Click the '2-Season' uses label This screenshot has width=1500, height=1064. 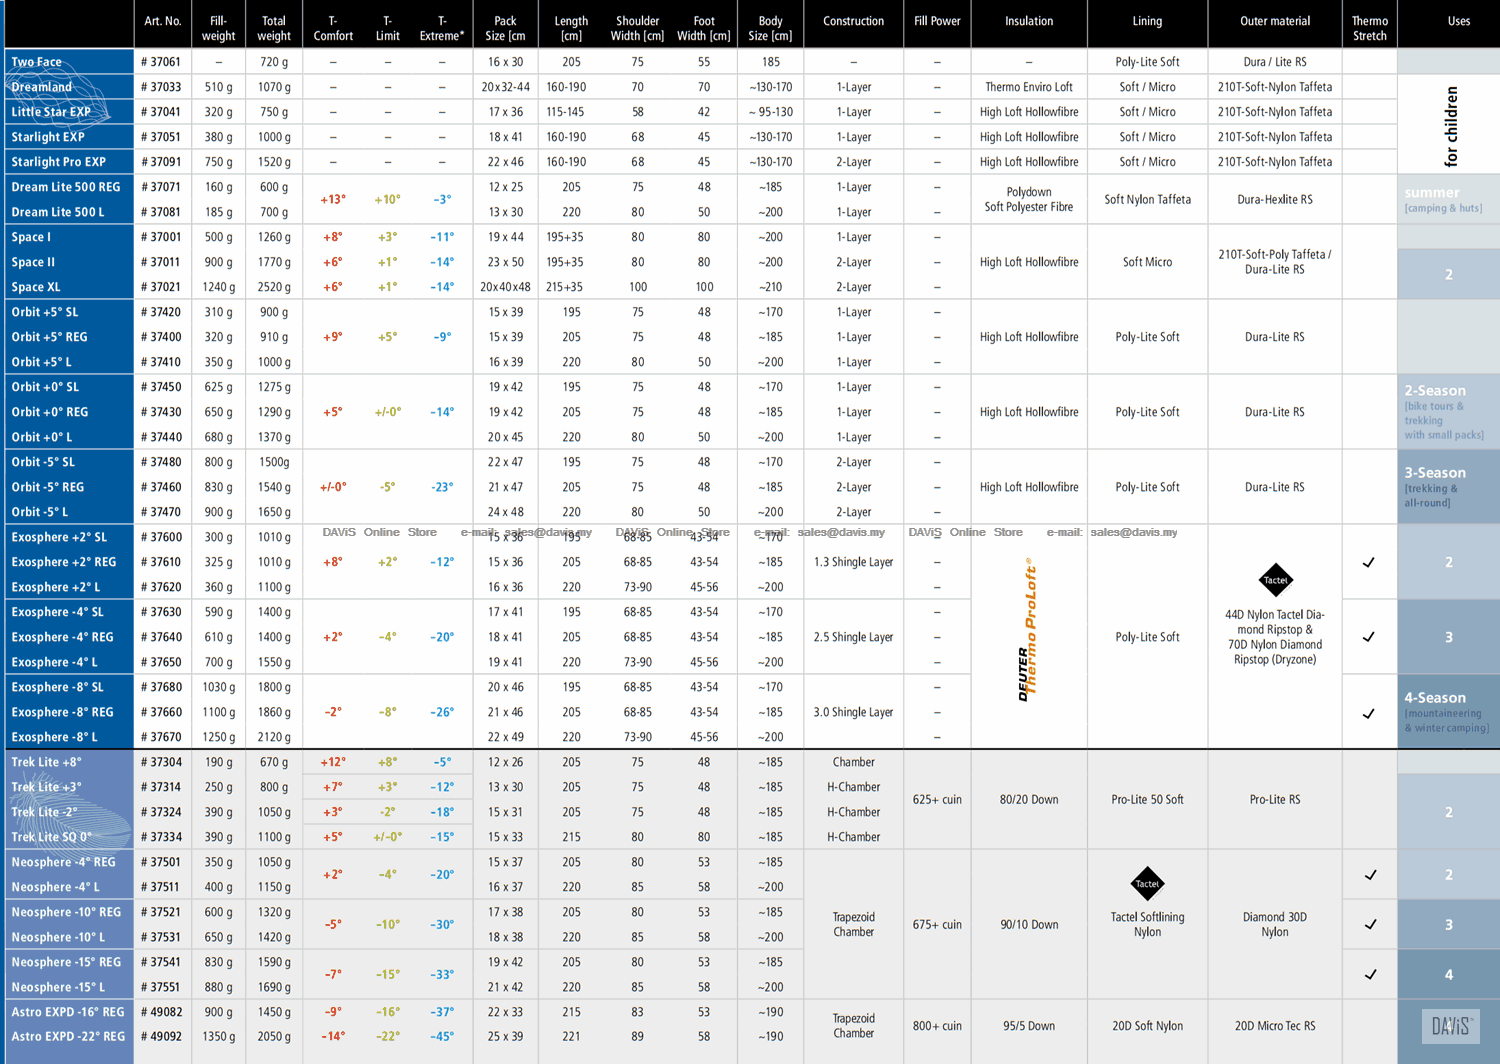click(1435, 390)
